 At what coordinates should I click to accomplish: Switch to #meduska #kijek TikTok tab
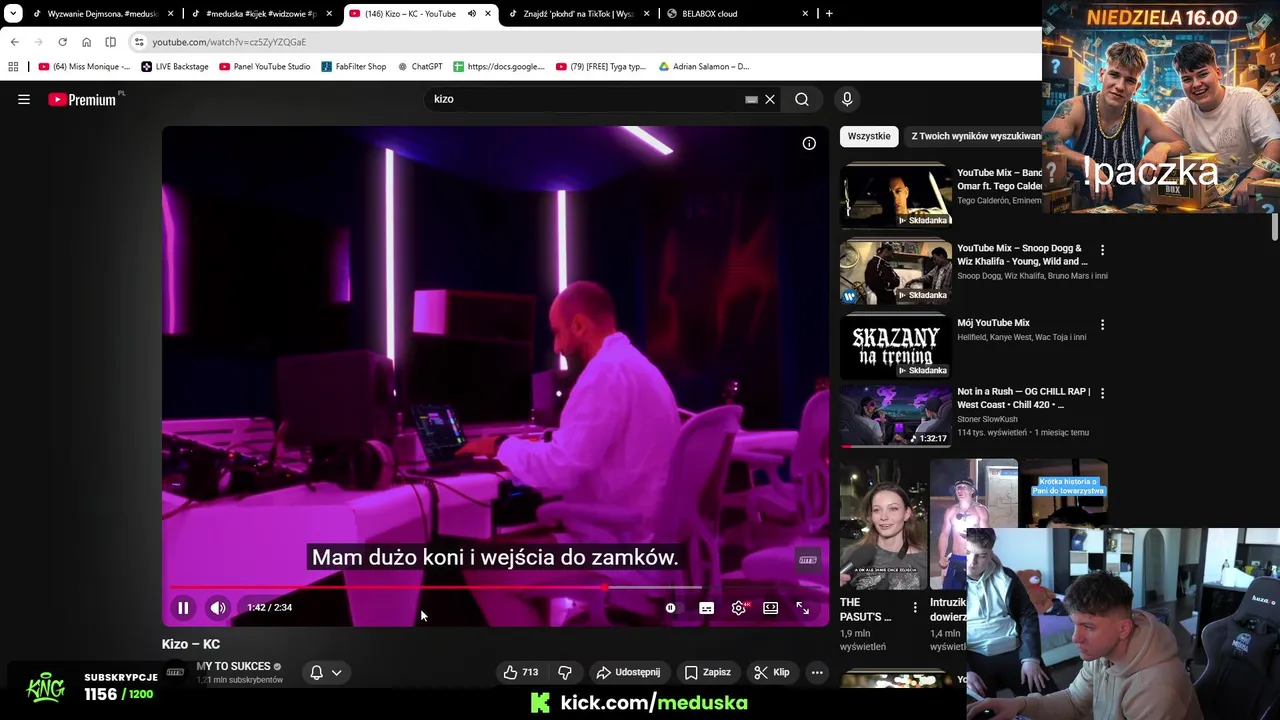[261, 14]
